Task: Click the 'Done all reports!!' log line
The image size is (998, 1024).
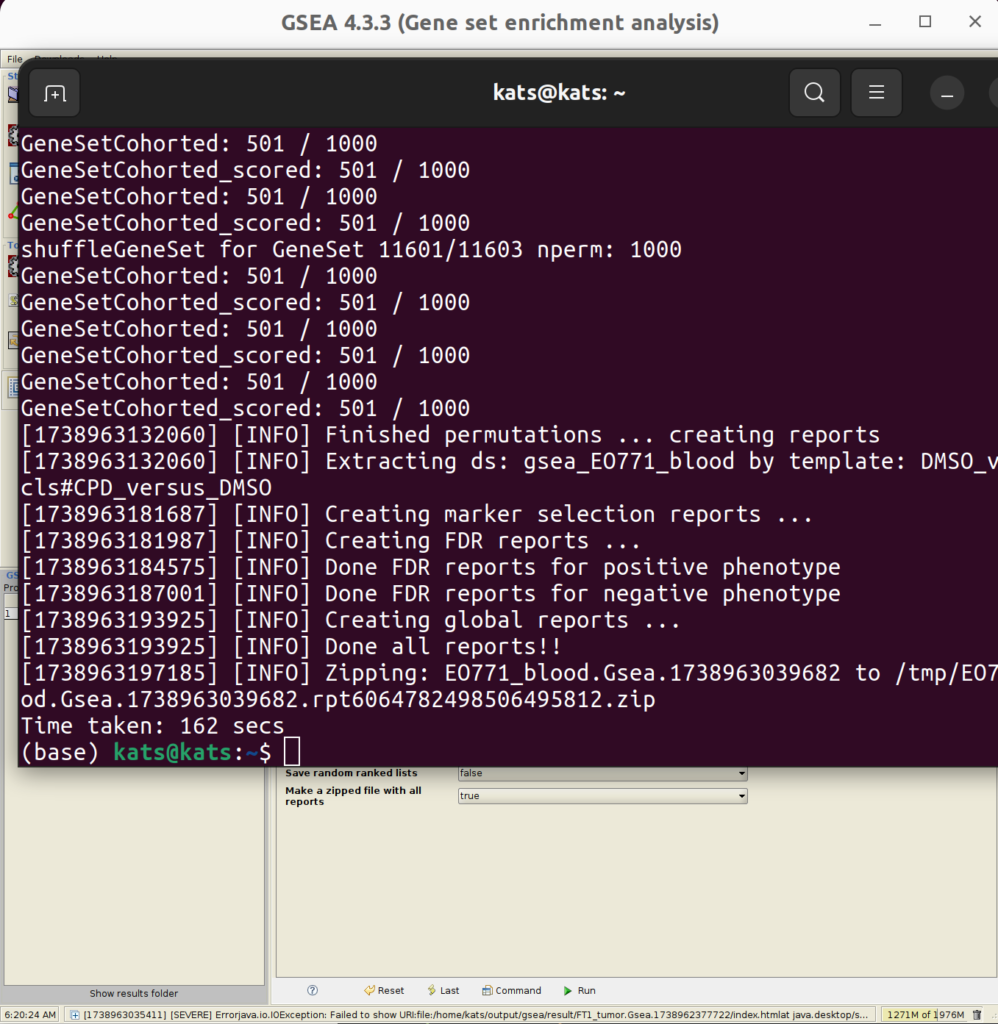Action: (291, 647)
